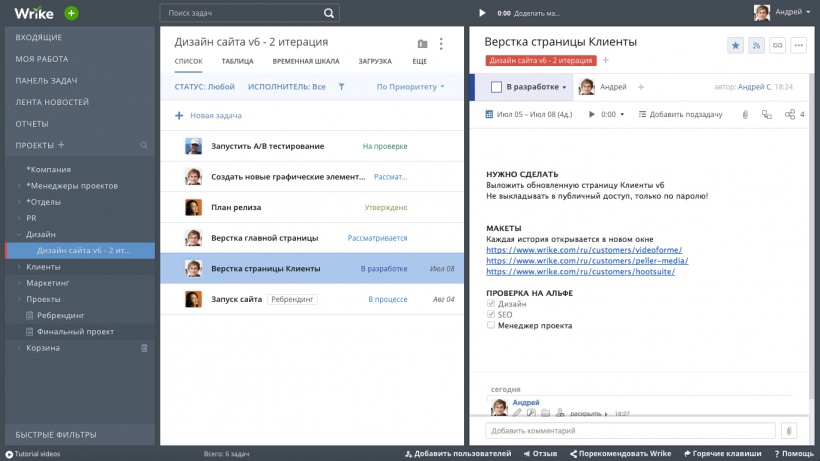This screenshot has width=820, height=461.
Task: Click the Добавить комментарий input field
Action: pyautogui.click(x=630, y=431)
